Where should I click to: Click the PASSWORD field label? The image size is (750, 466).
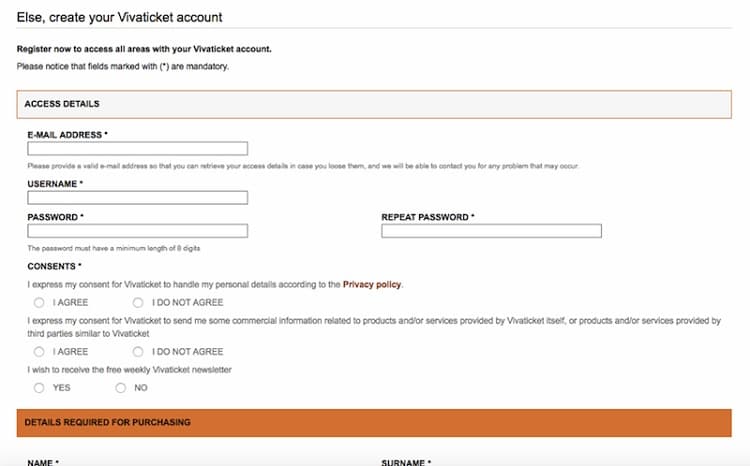click(x=55, y=217)
